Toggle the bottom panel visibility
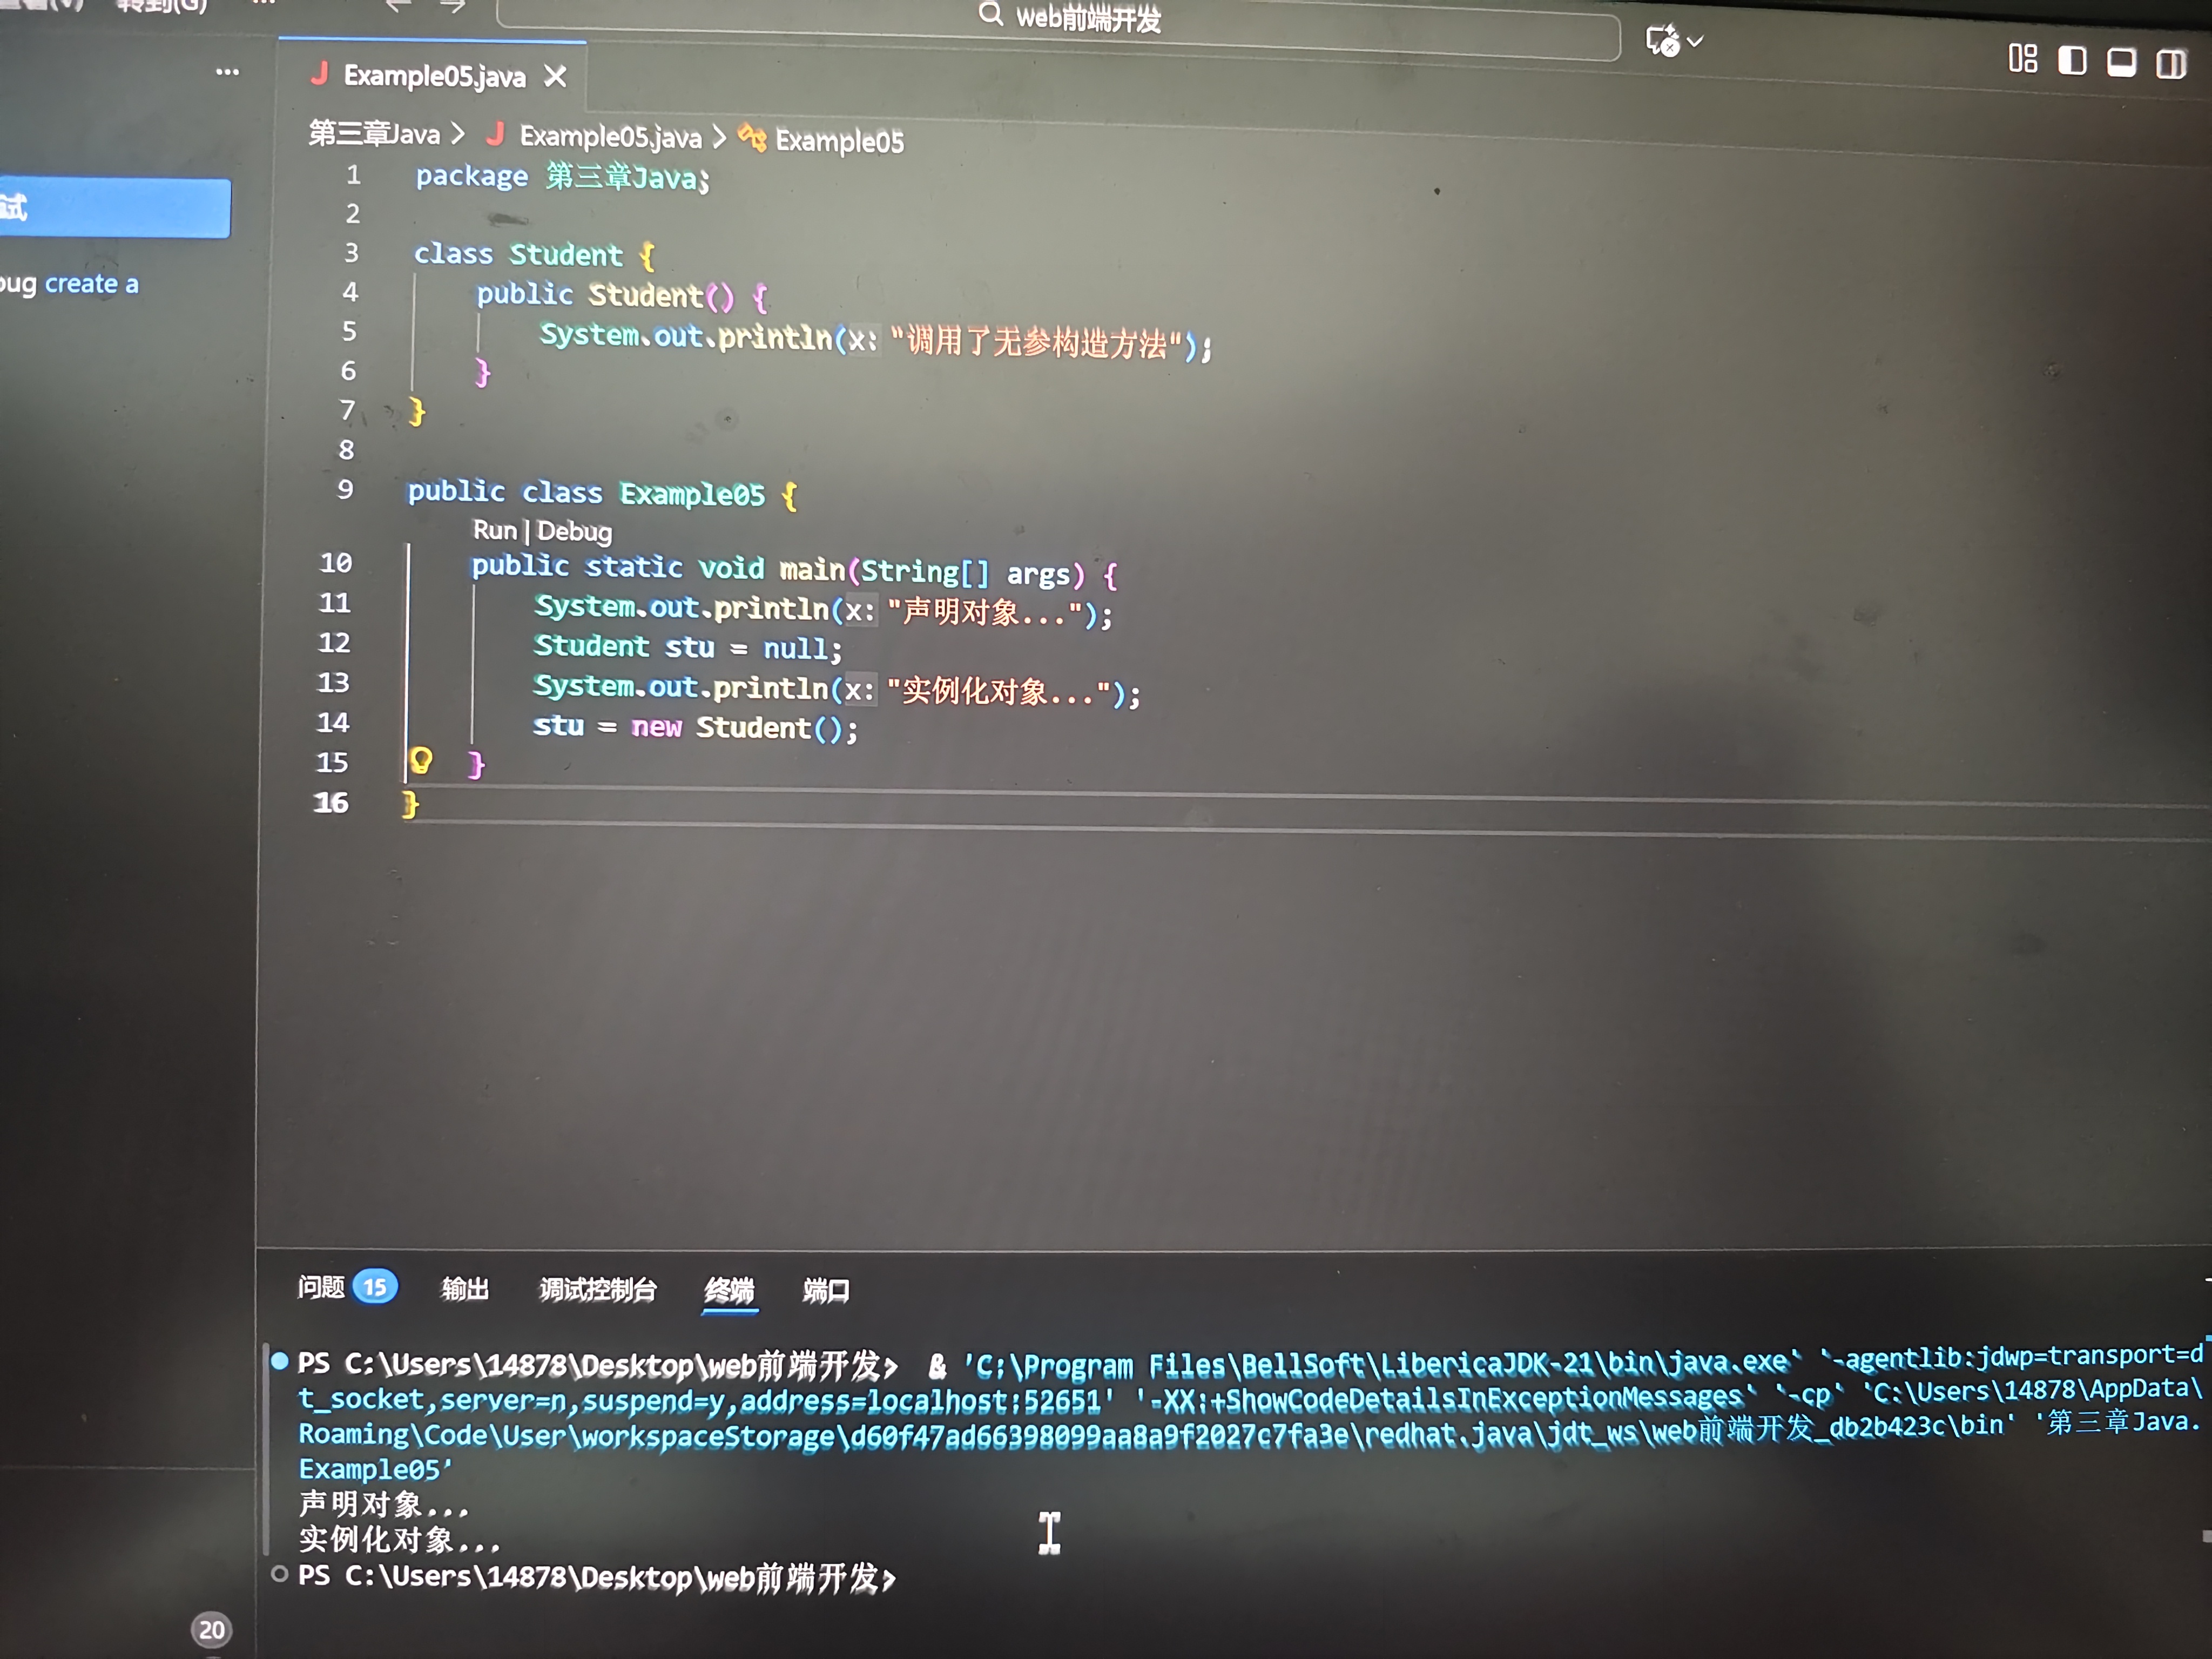 pyautogui.click(x=2120, y=61)
